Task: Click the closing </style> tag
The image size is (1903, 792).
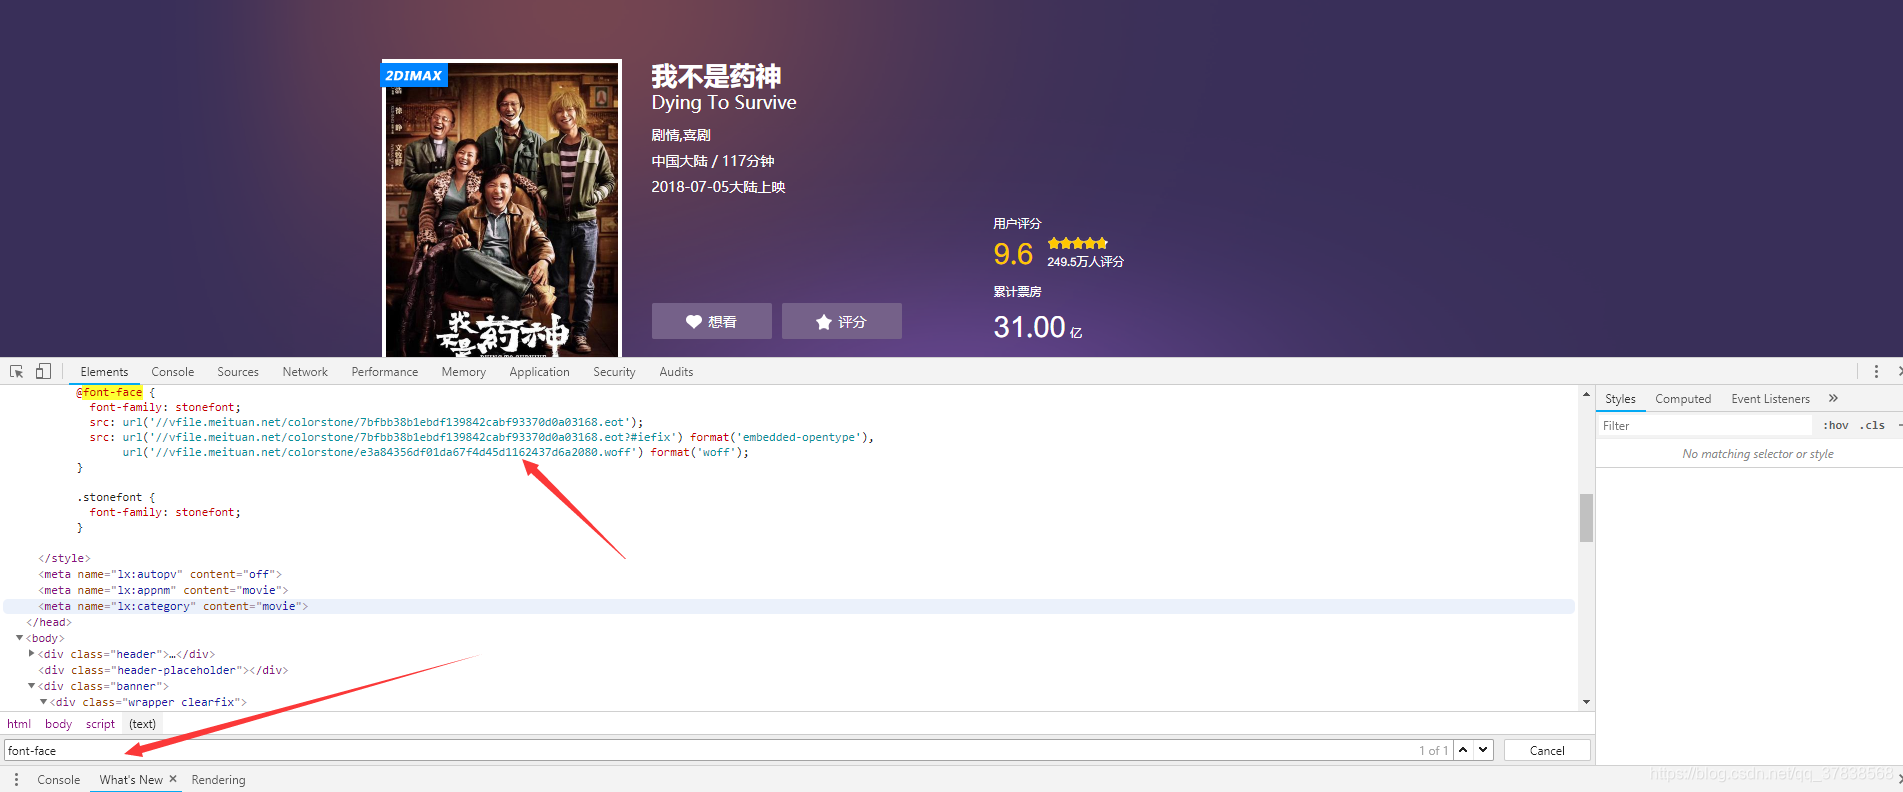Action: pos(64,558)
